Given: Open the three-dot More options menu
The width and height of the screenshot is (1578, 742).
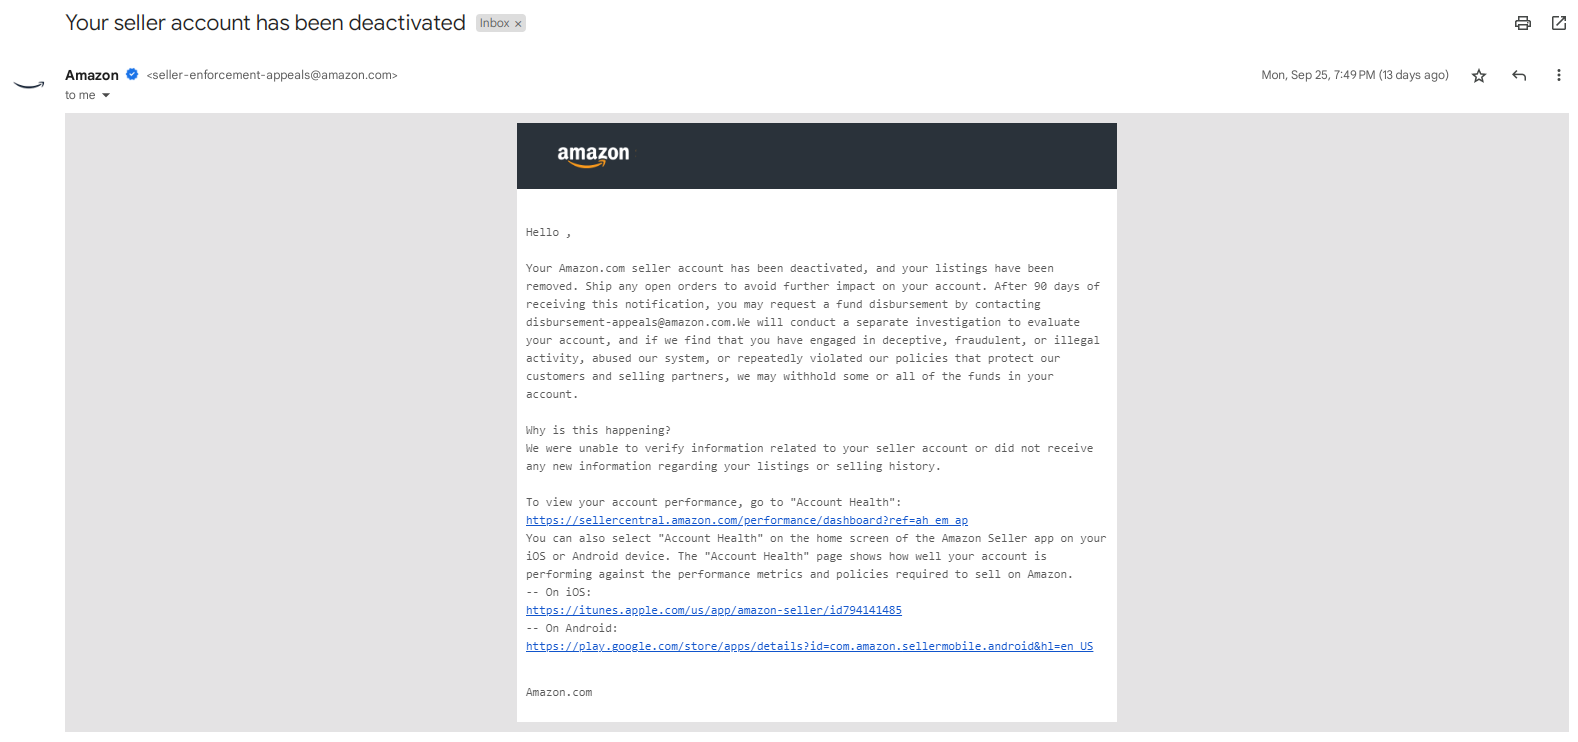Looking at the screenshot, I should pos(1558,76).
